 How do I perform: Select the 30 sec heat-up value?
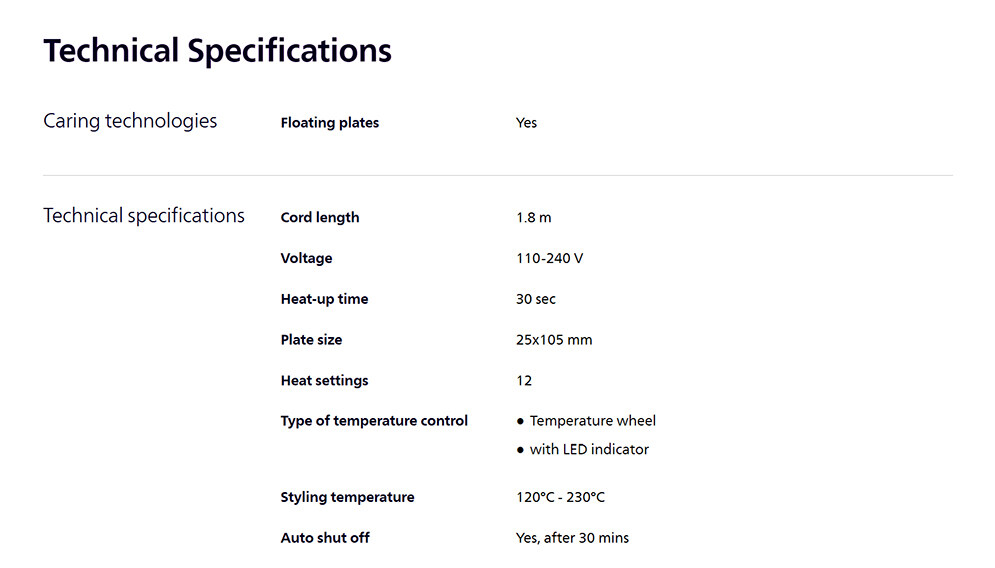(536, 299)
